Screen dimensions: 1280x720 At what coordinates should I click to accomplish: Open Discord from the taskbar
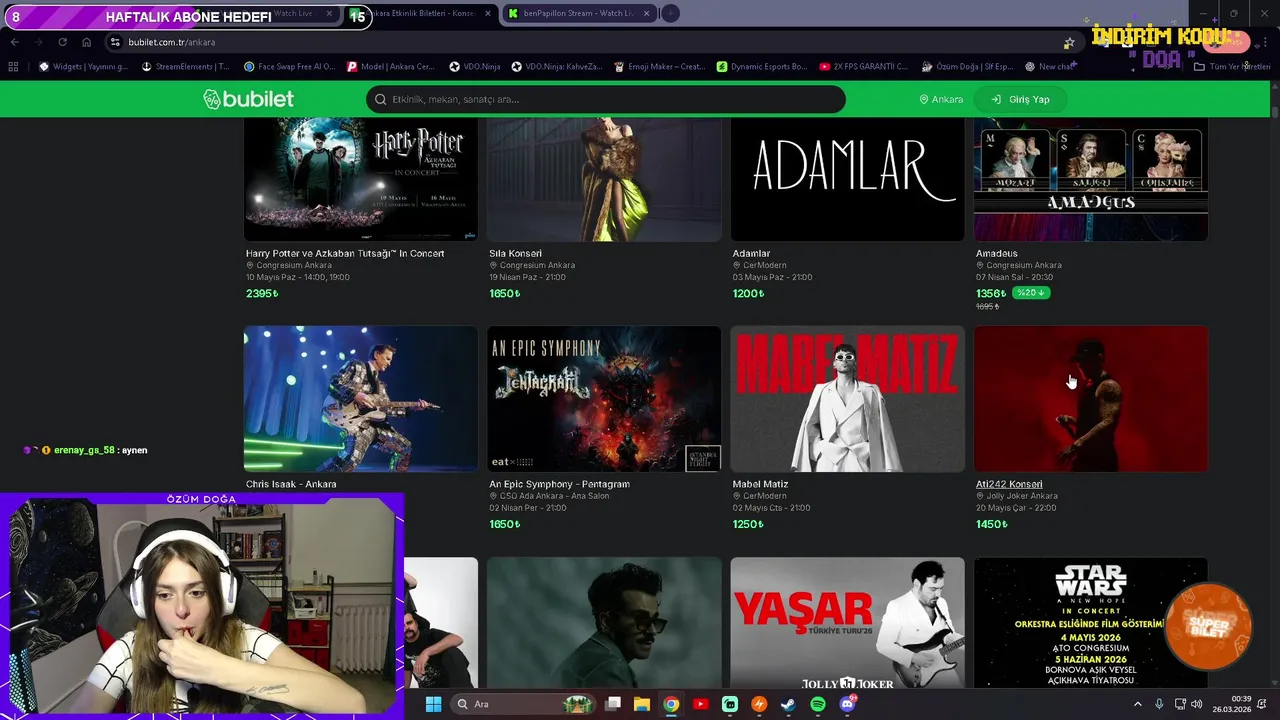[848, 704]
